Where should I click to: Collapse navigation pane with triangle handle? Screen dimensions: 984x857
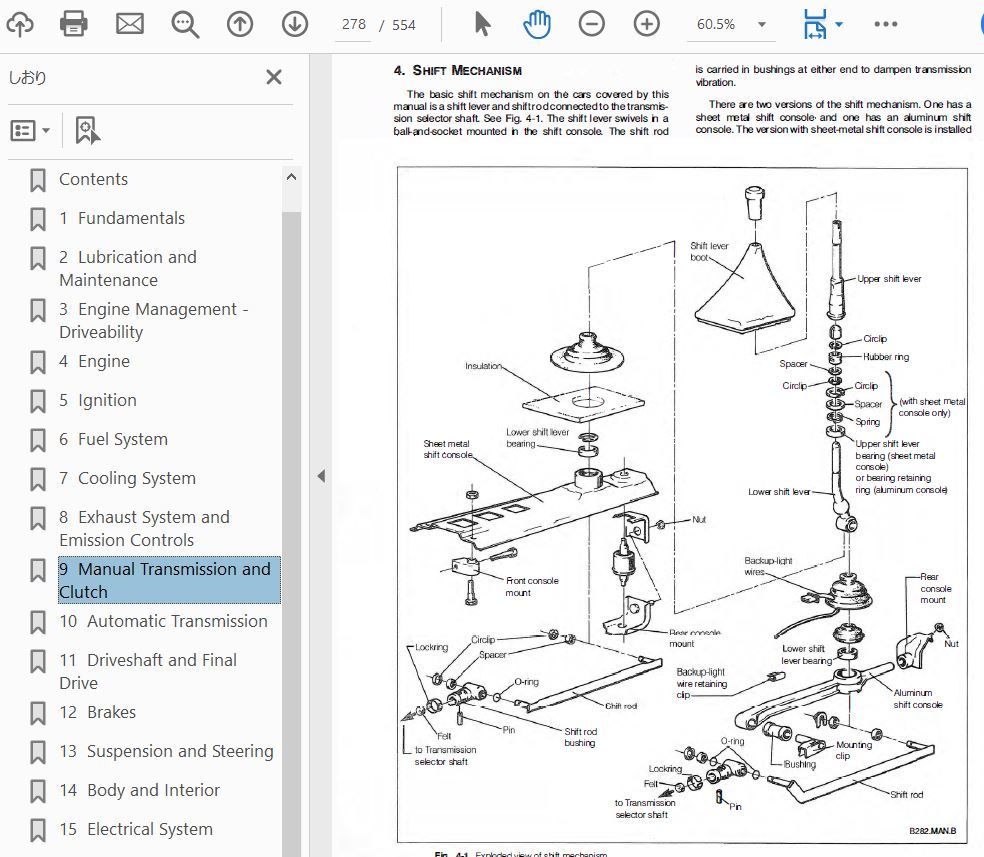(x=321, y=476)
